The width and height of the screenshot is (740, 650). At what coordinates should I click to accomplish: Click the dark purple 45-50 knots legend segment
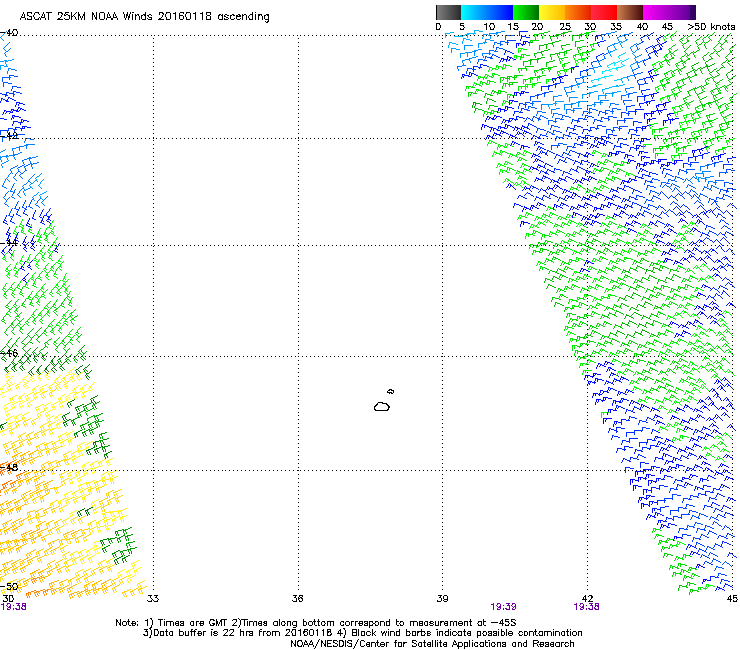[682, 12]
